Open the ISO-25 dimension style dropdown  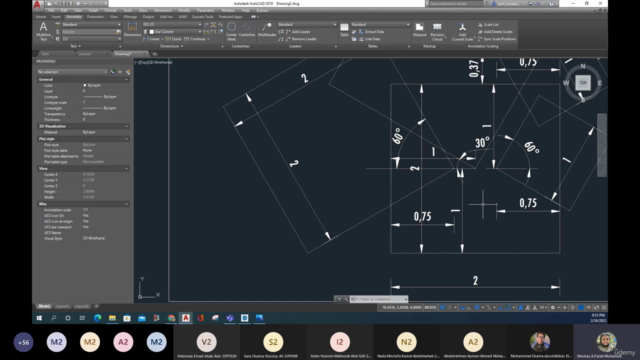tap(172, 25)
